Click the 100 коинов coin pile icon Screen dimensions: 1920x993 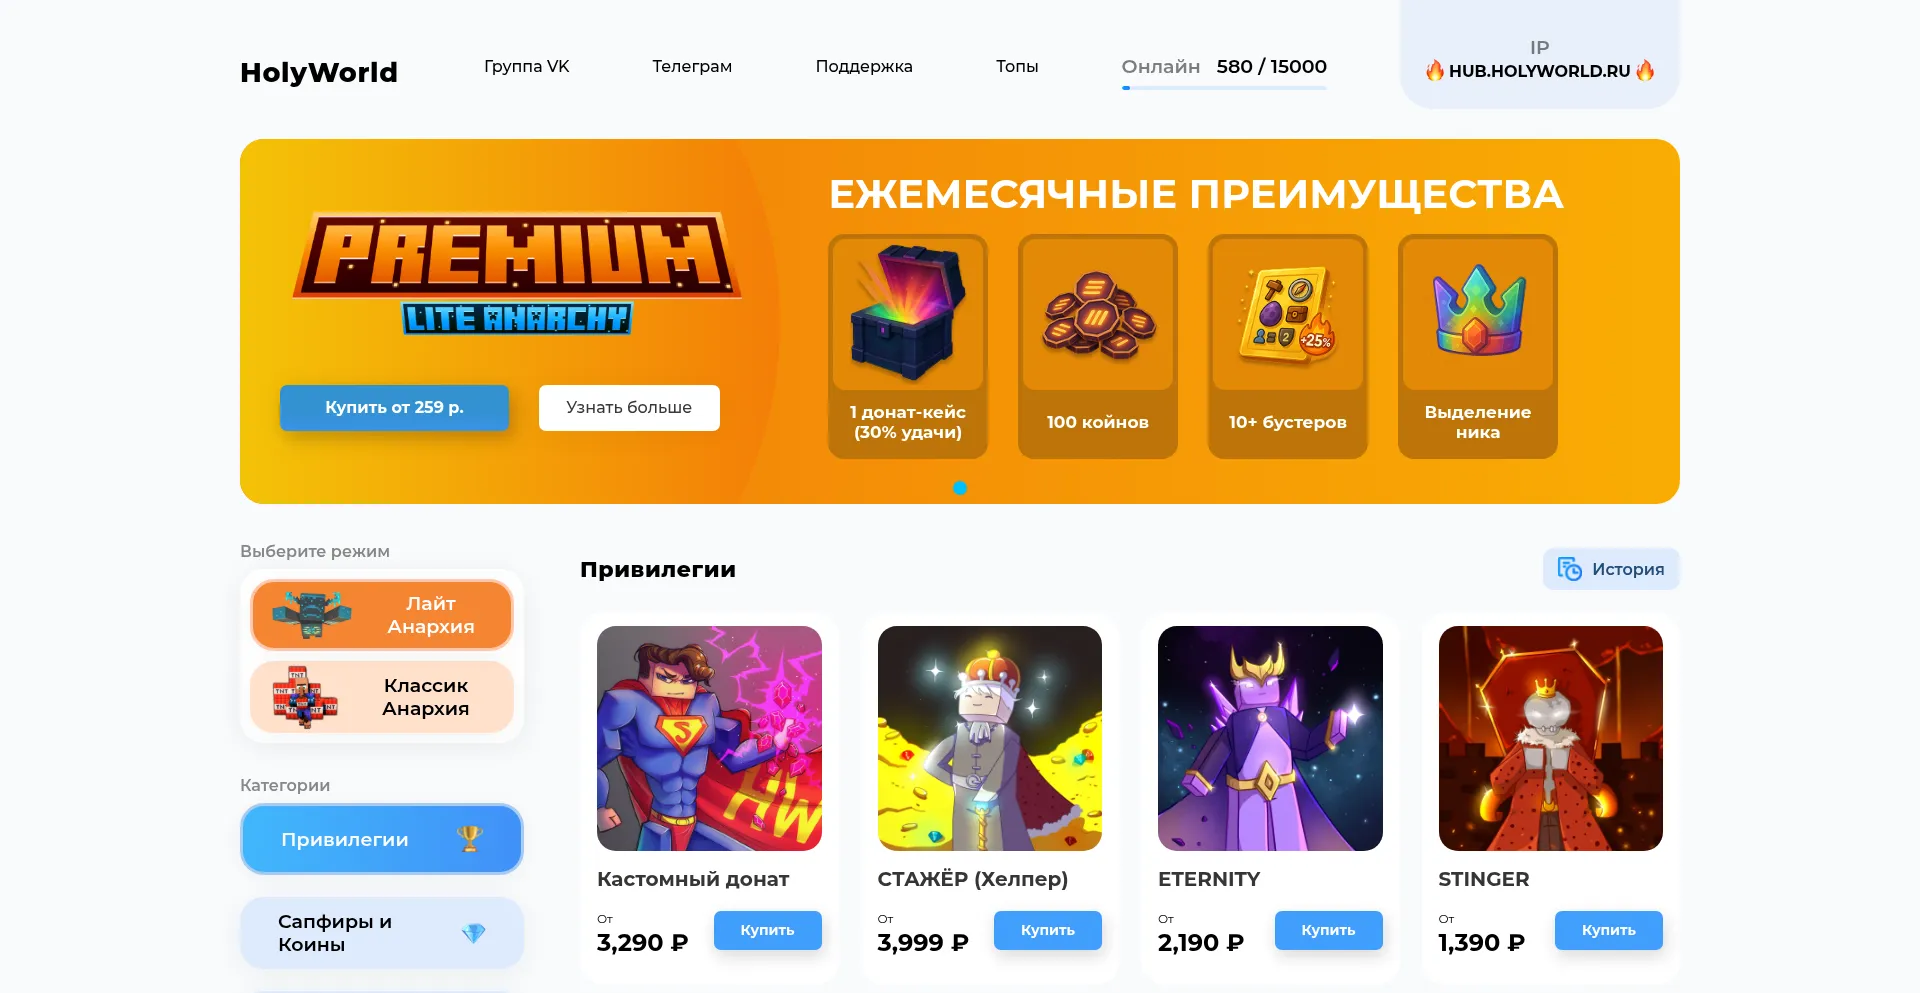[x=1098, y=315]
